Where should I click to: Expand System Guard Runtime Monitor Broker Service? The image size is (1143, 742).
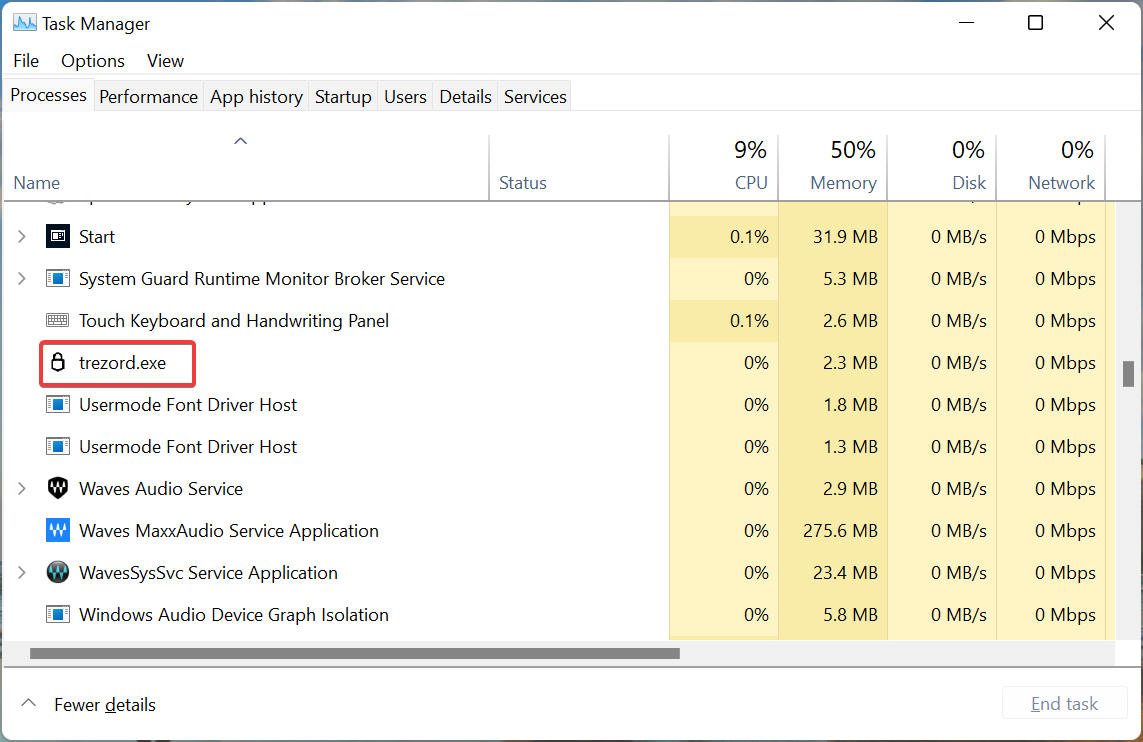coord(22,278)
